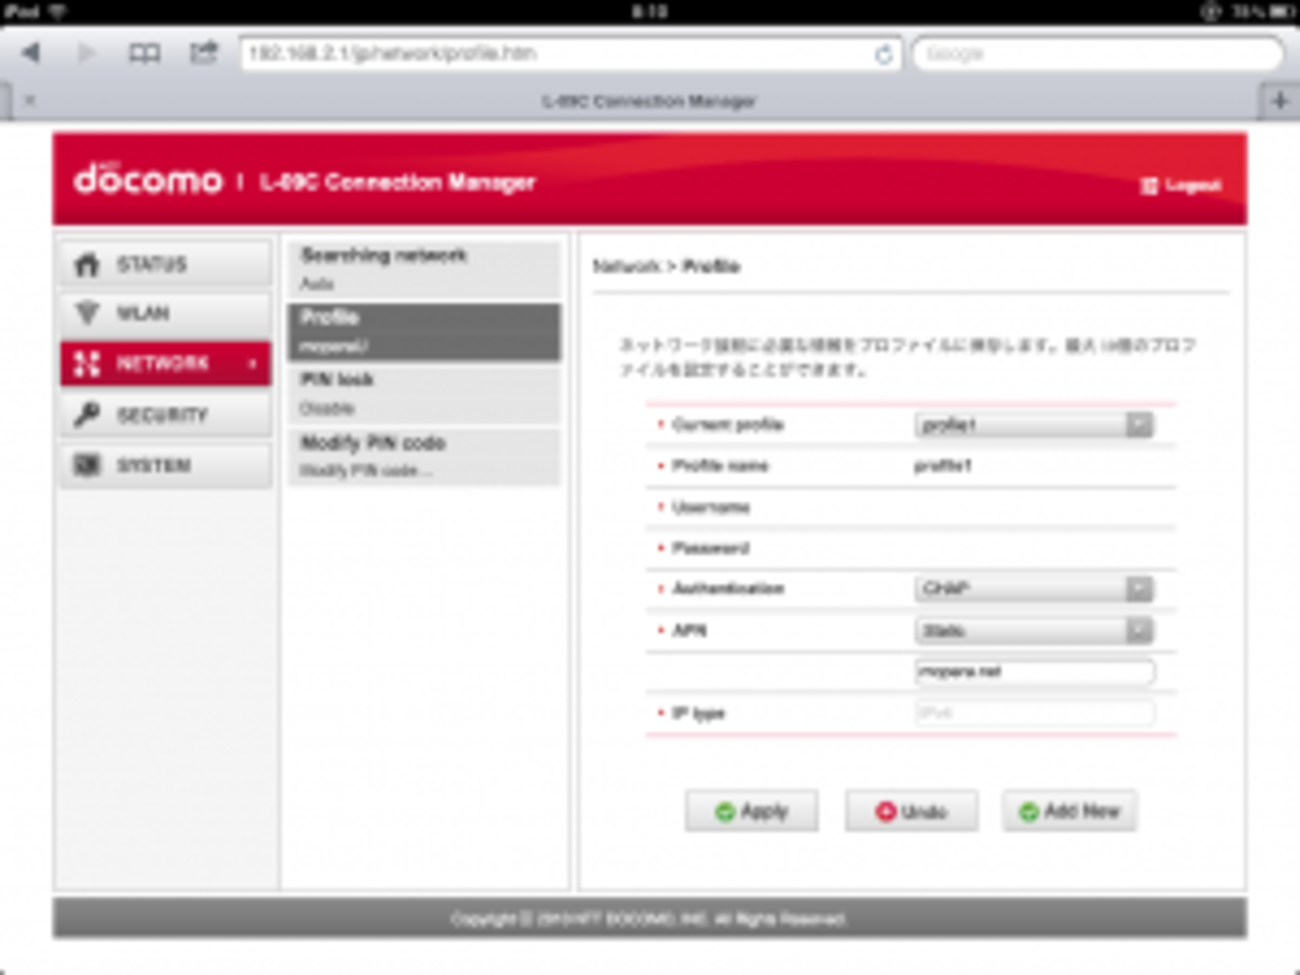The width and height of the screenshot is (1300, 975).
Task: Click the NTT DOCOMO copyright footer text
Action: (x=648, y=918)
